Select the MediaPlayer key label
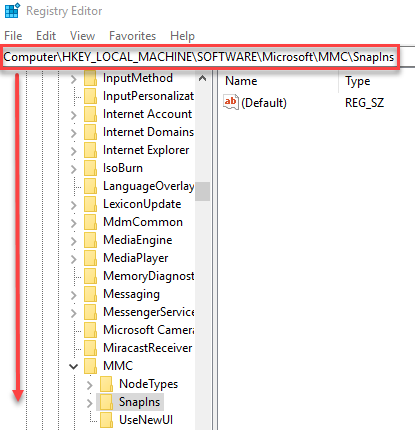 [x=136, y=258]
